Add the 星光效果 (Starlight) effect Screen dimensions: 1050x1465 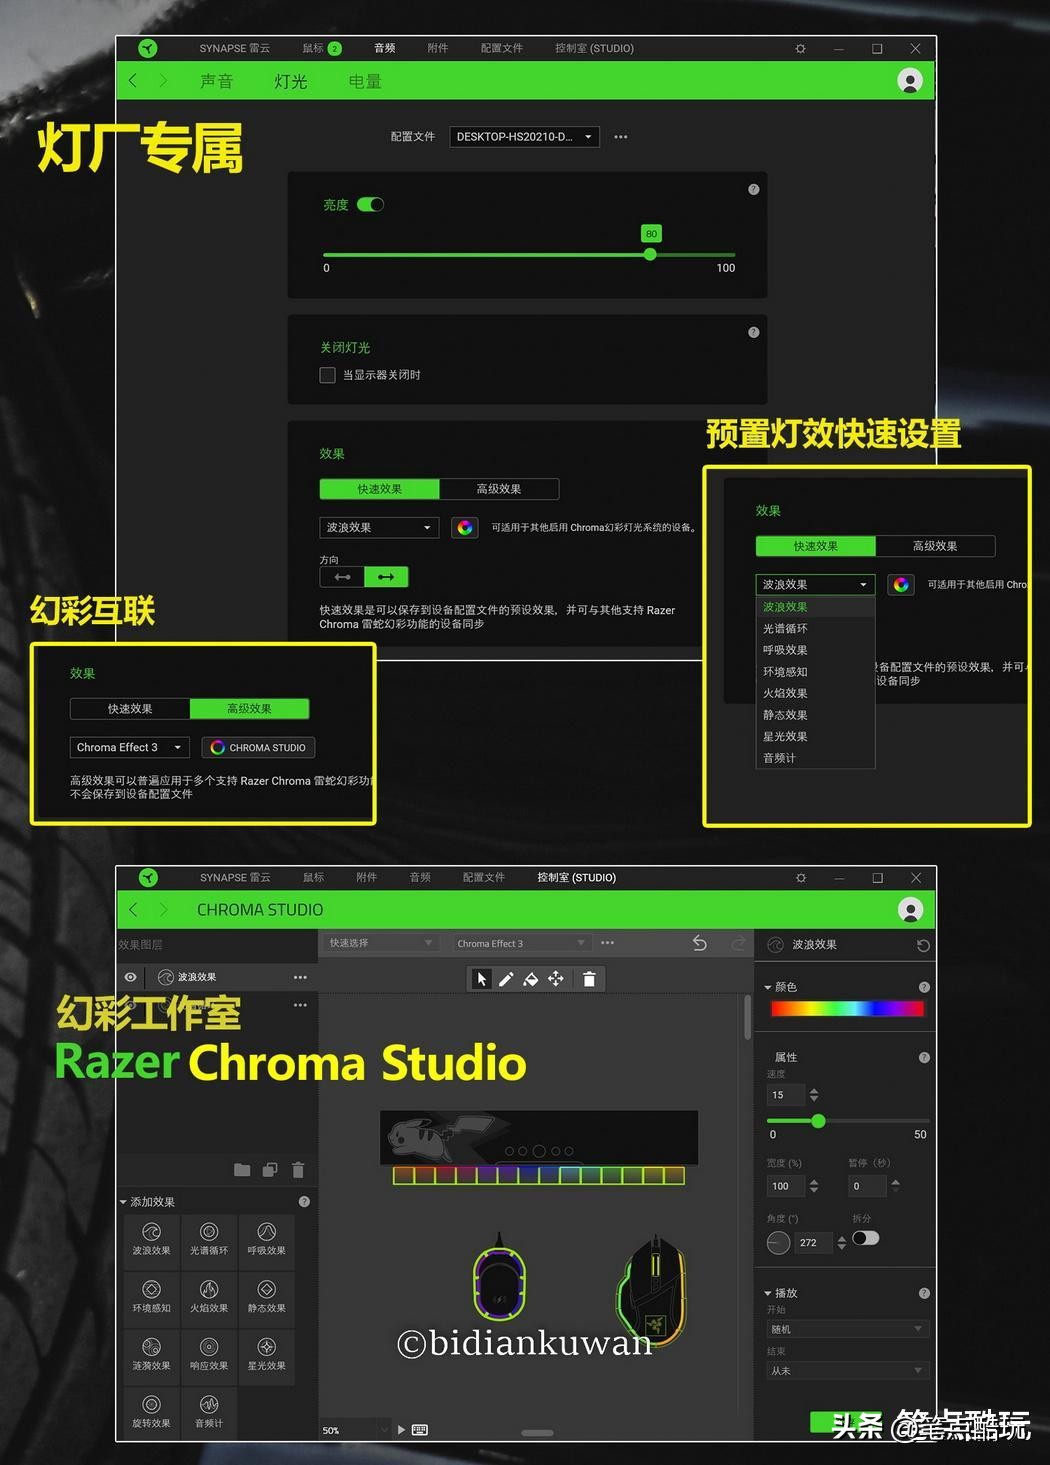(267, 1356)
